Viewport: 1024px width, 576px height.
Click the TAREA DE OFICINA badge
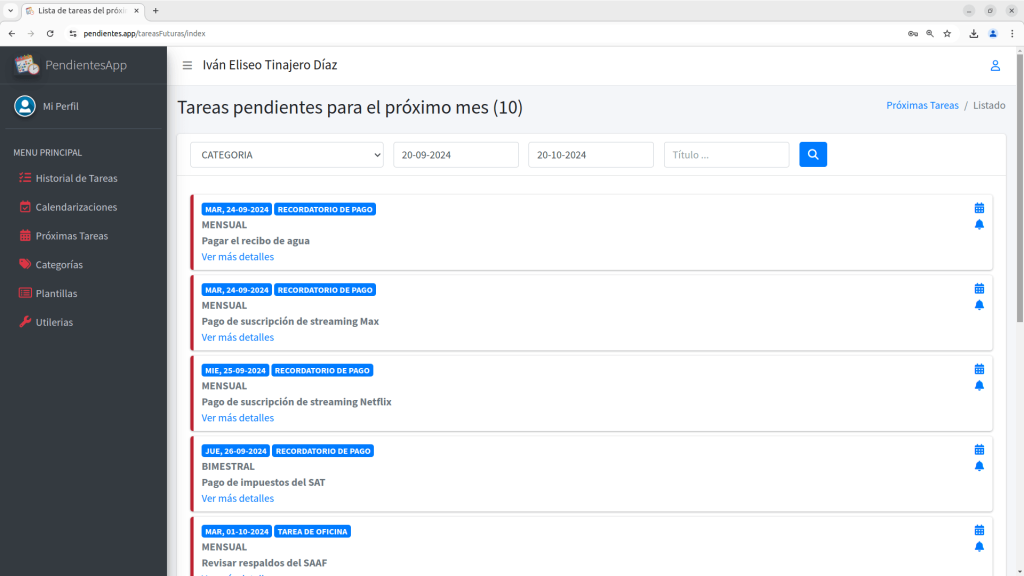312,532
